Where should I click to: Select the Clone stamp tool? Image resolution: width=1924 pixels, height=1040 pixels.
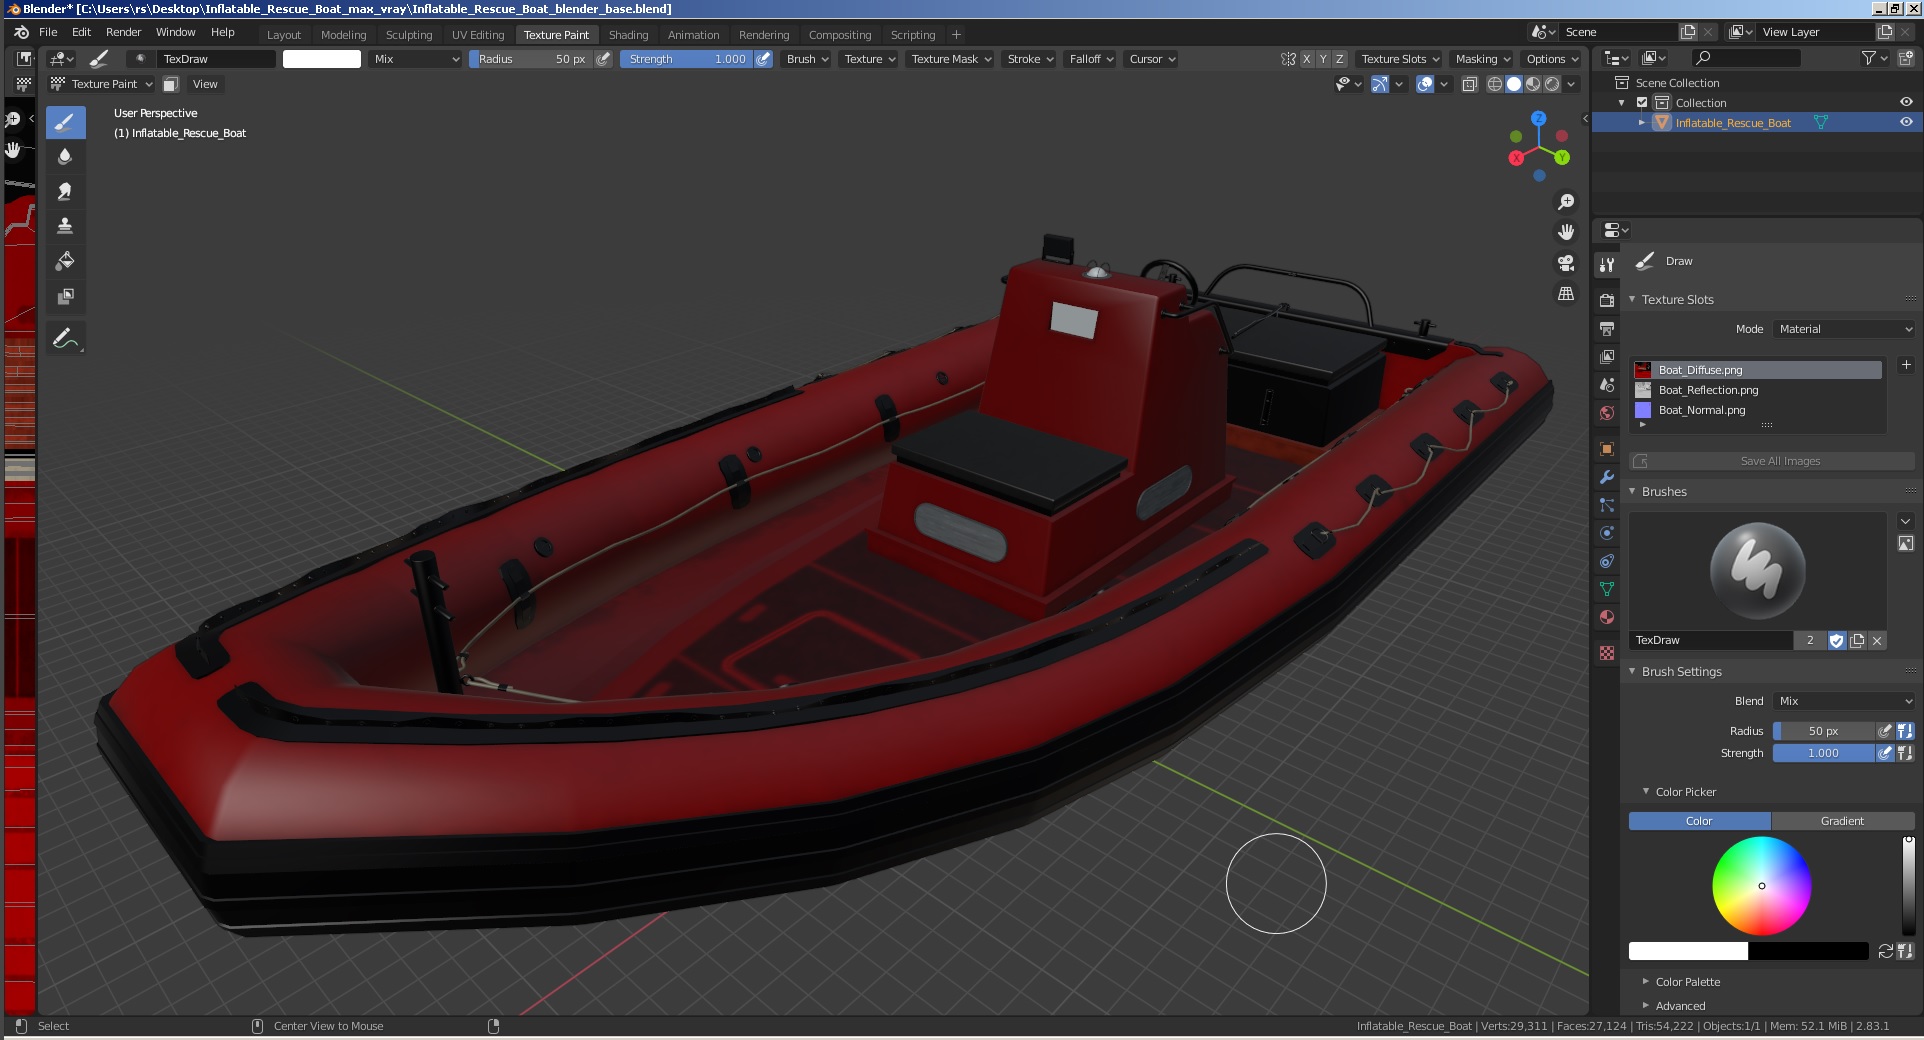point(65,226)
